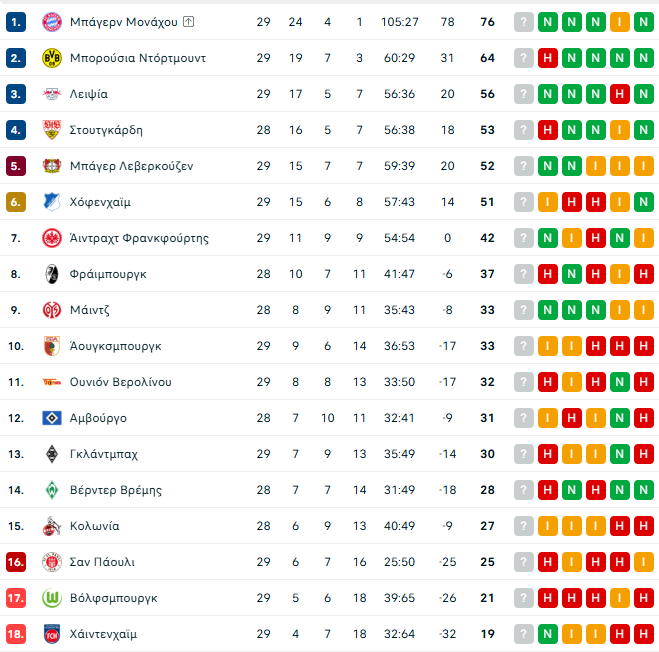
Task: Click the Borussia Dortmund club logo
Action: [x=51, y=58]
